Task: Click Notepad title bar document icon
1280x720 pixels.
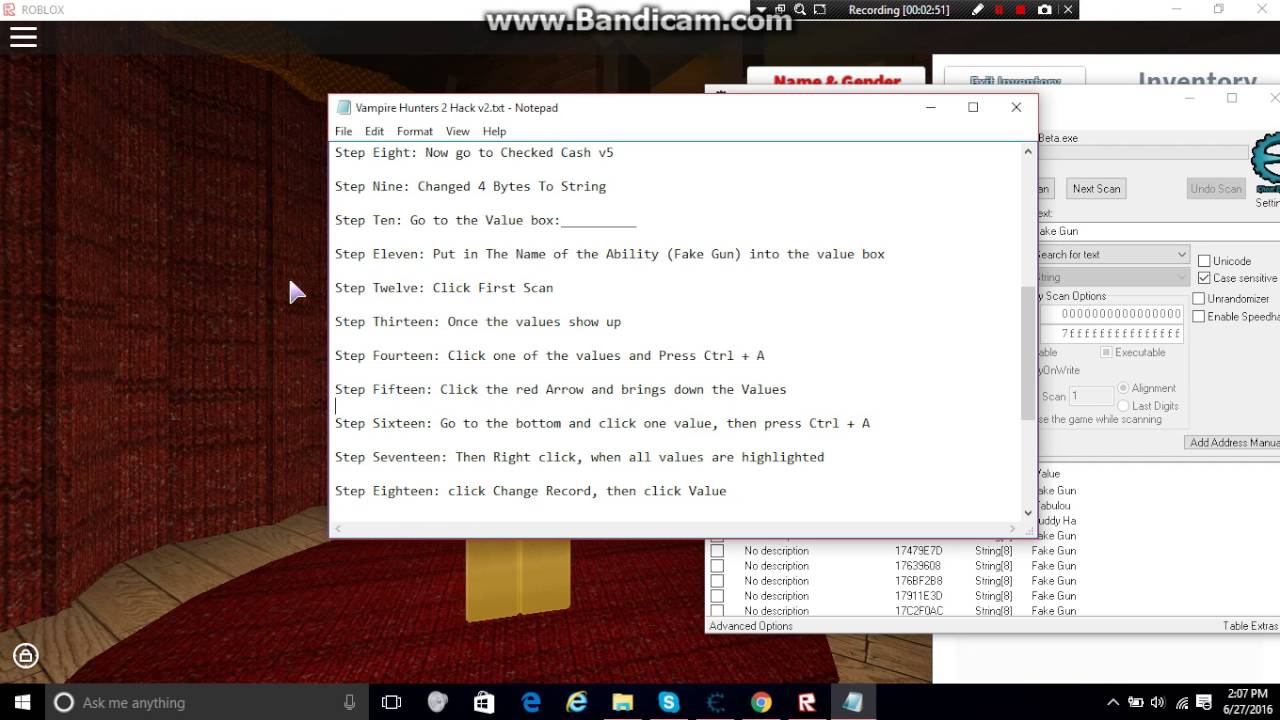Action: tap(344, 108)
